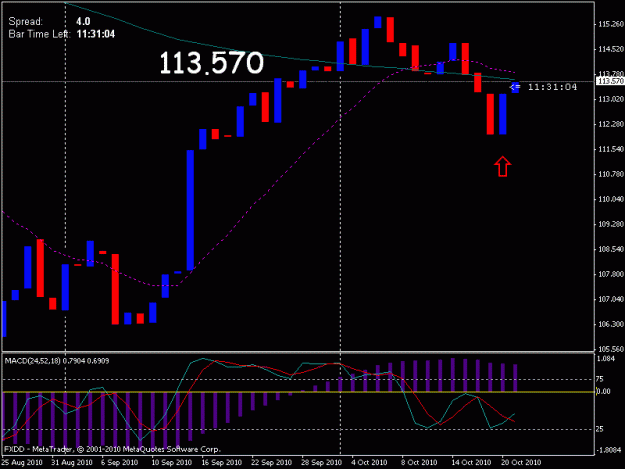Click the 1.084 label on the MACD scale
The height and width of the screenshot is (469, 625).
pos(607,359)
